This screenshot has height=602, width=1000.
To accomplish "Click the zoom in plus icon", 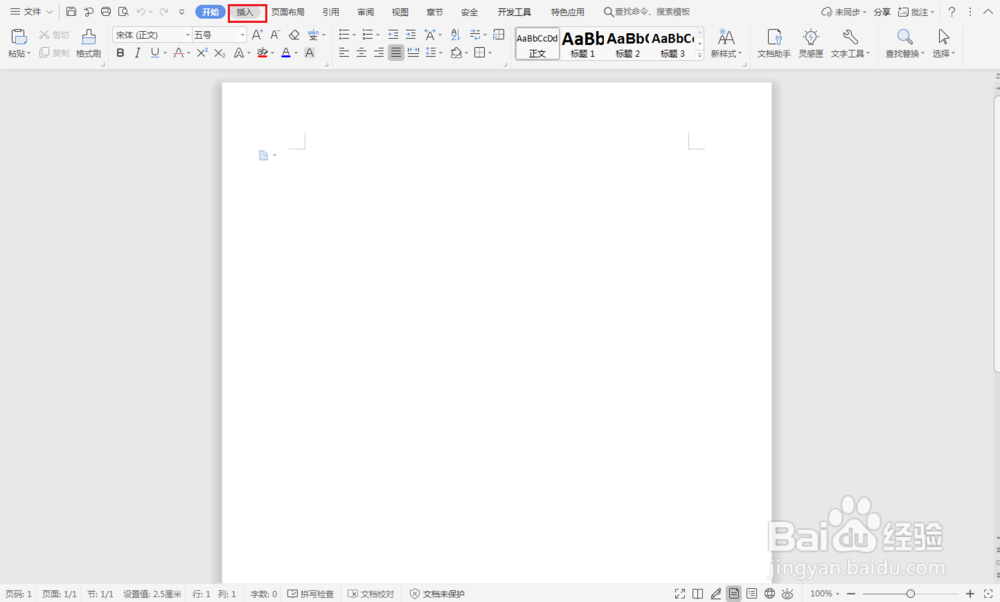I will pyautogui.click(x=970, y=594).
